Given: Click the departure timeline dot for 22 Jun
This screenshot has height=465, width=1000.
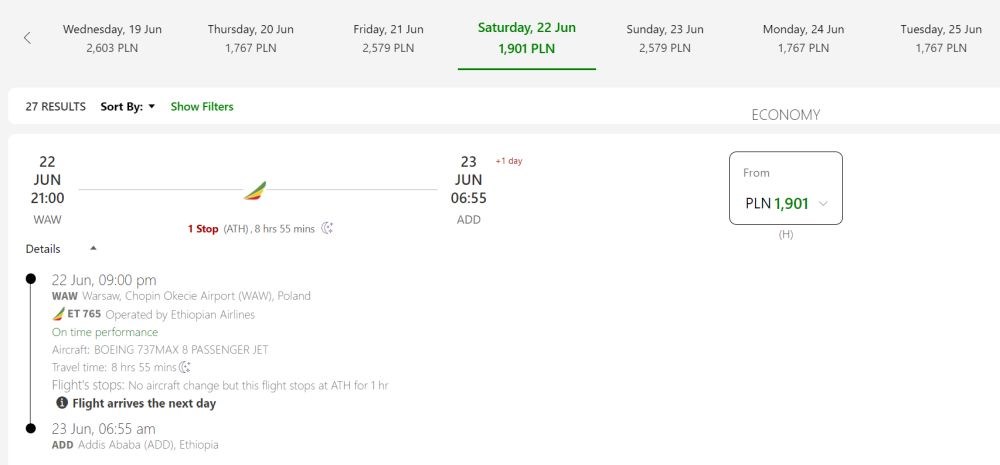Looking at the screenshot, I should (x=31, y=279).
